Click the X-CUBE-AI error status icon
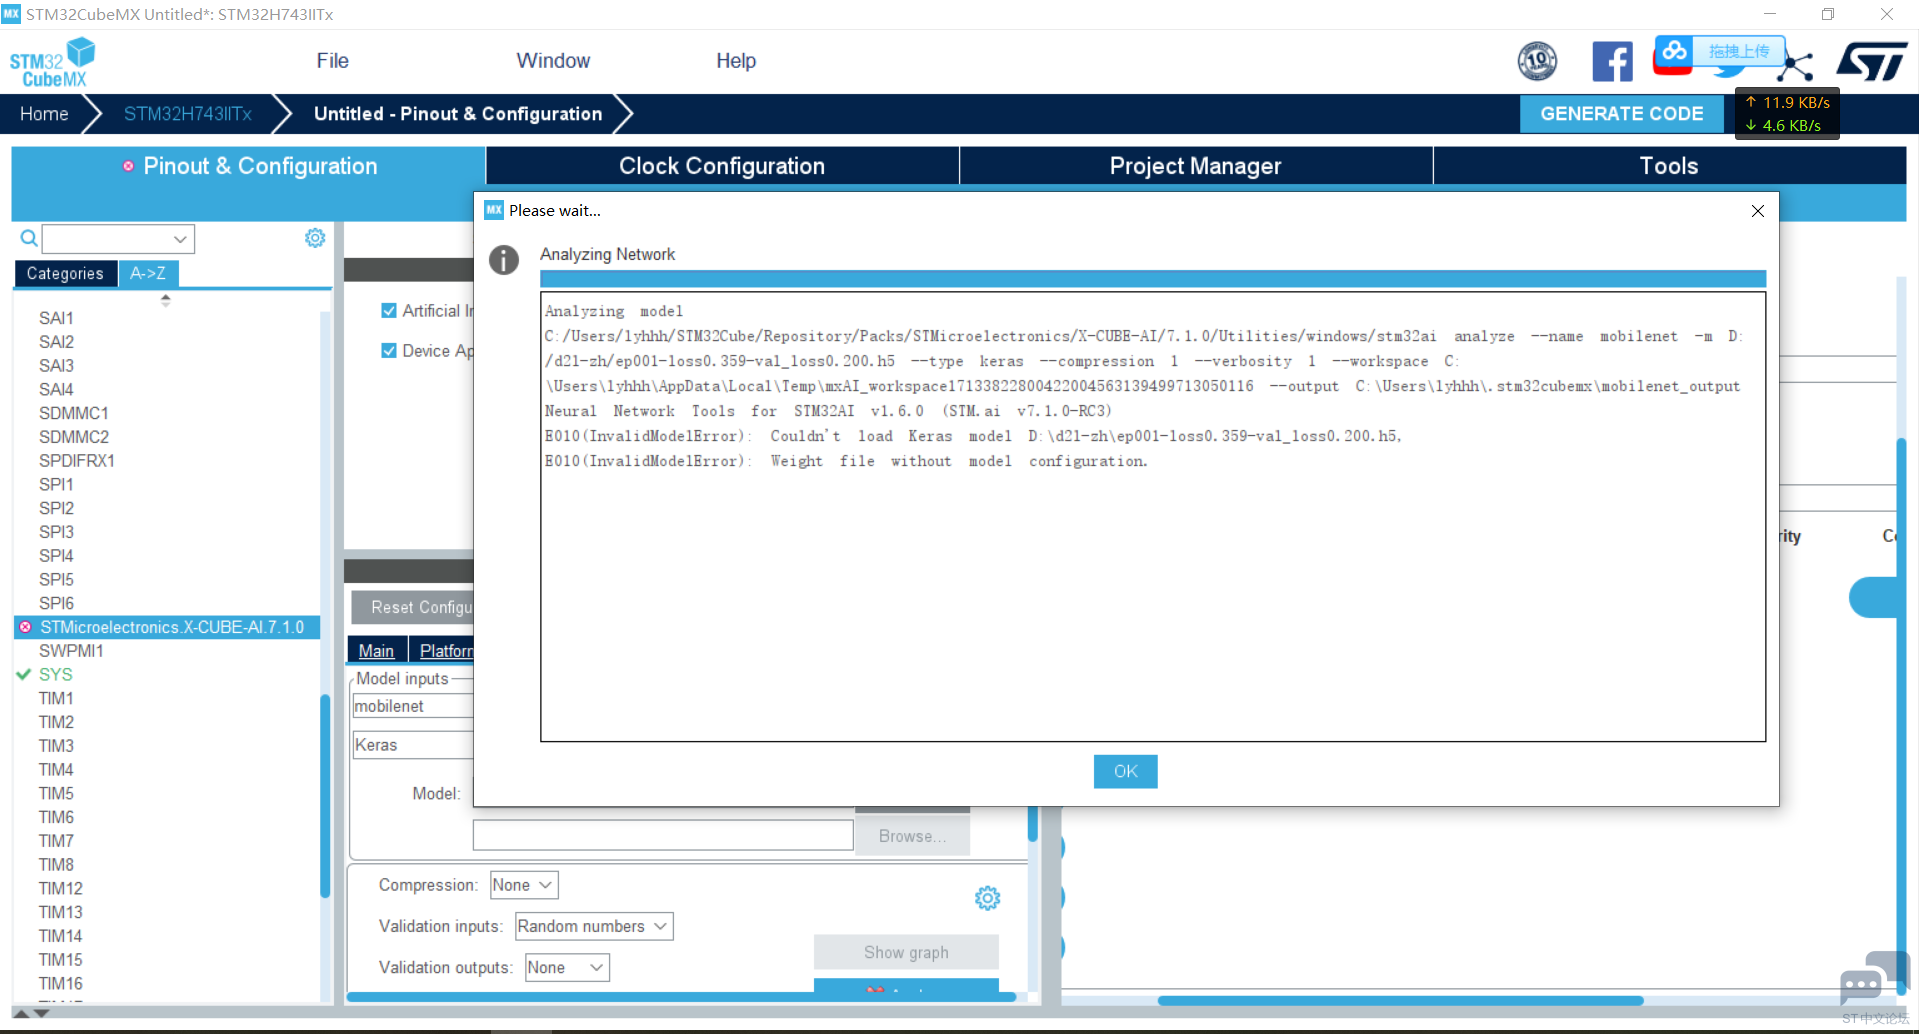 pos(25,627)
